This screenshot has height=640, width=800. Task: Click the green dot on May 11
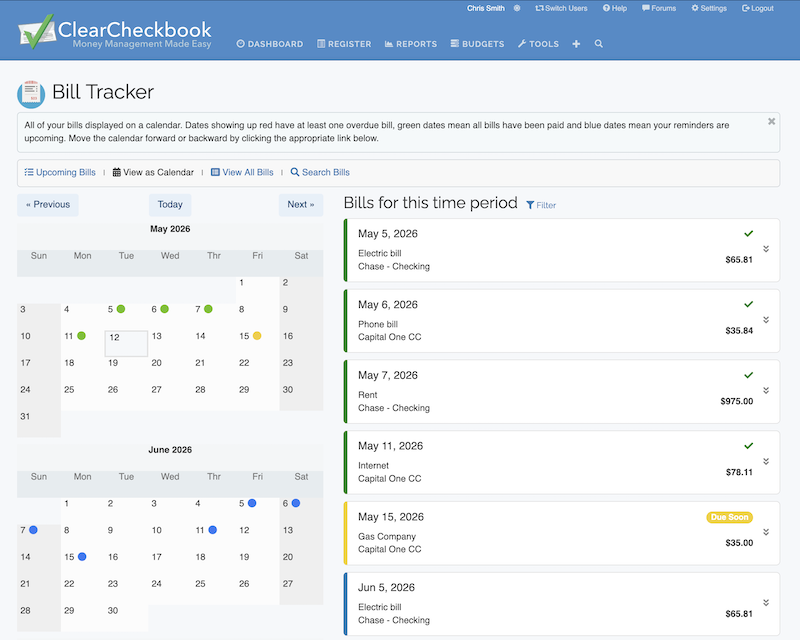pos(81,336)
